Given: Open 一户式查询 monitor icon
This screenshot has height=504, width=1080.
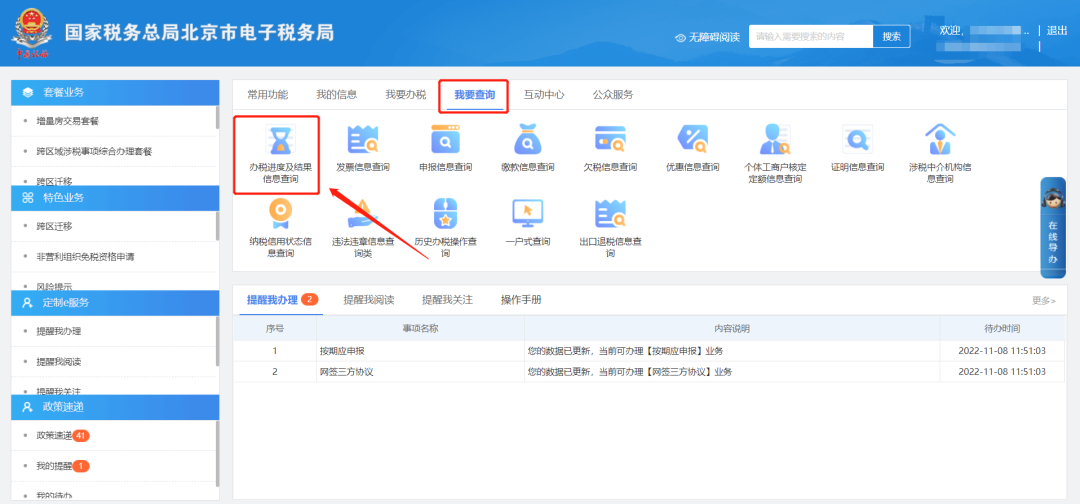Looking at the screenshot, I should pos(528,214).
